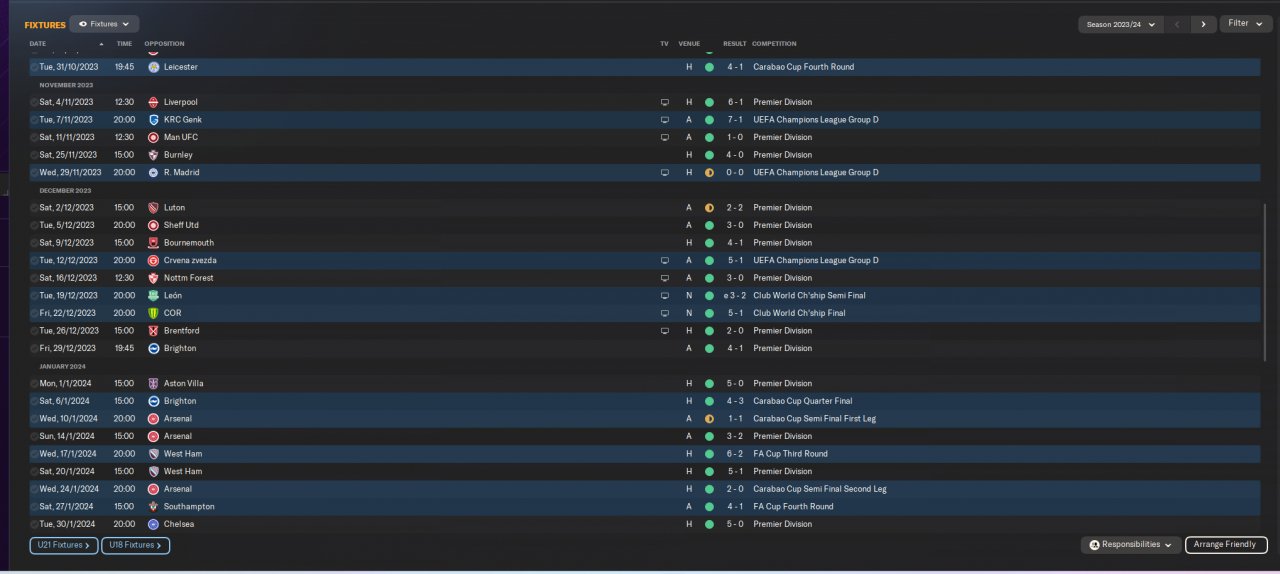Toggle row selector for Tue, 26/12/2023 Brentford

(34, 331)
